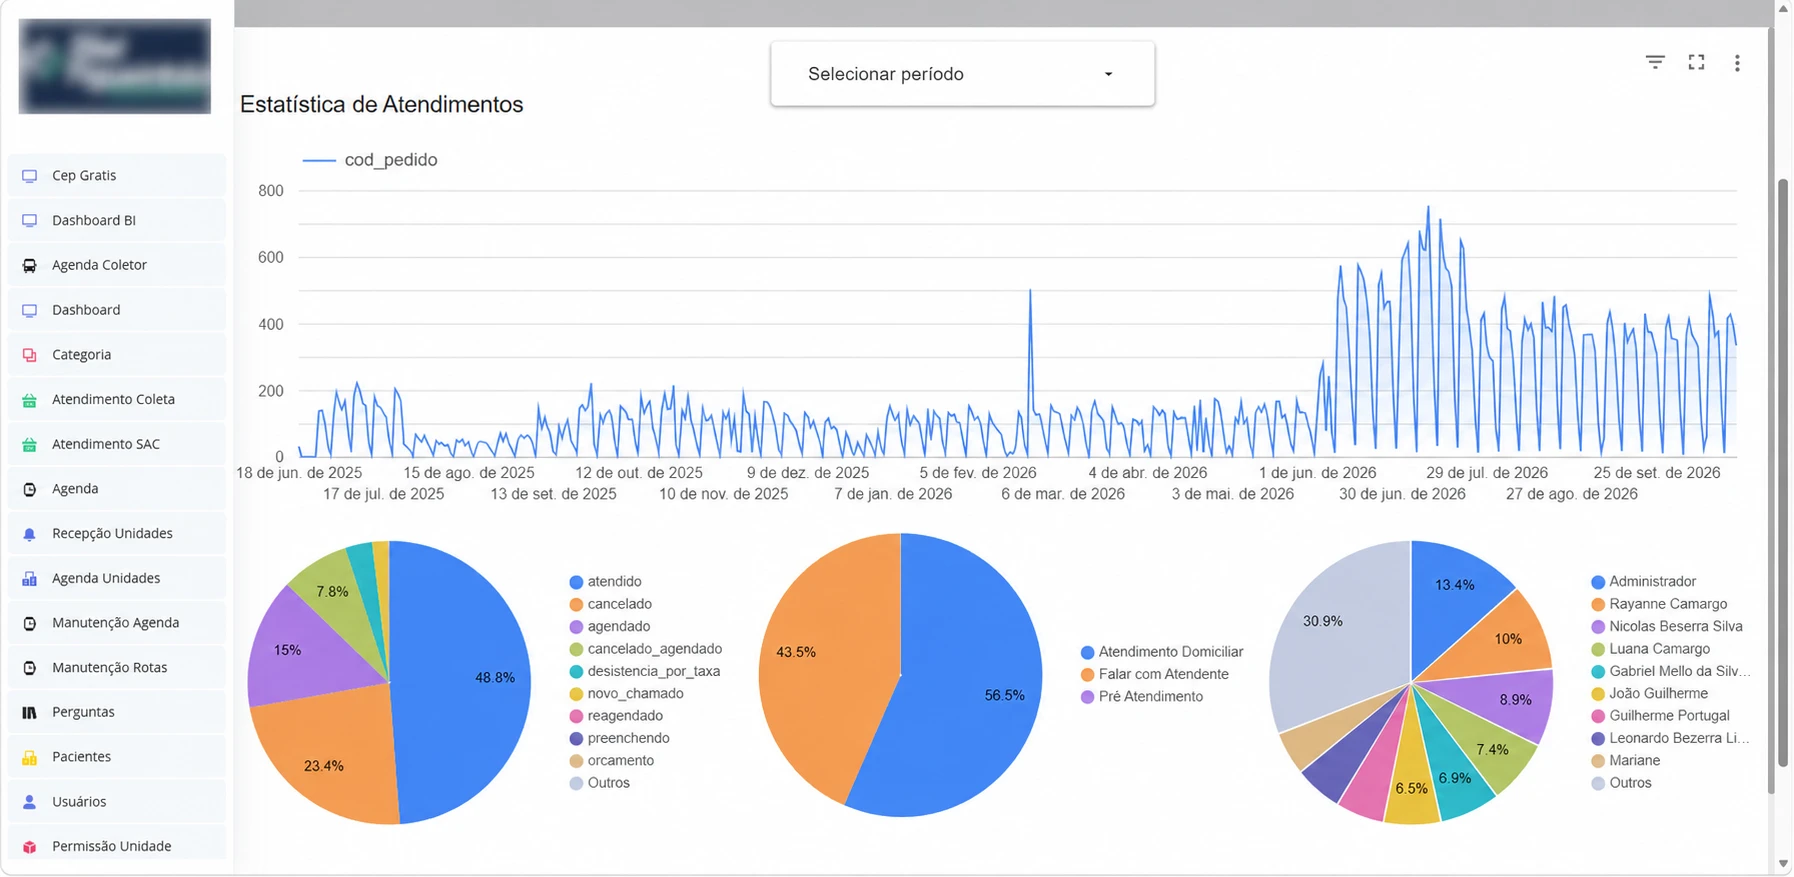Click the desistencia_por_taxa legend entry
This screenshot has width=1794, height=877.
pos(644,672)
